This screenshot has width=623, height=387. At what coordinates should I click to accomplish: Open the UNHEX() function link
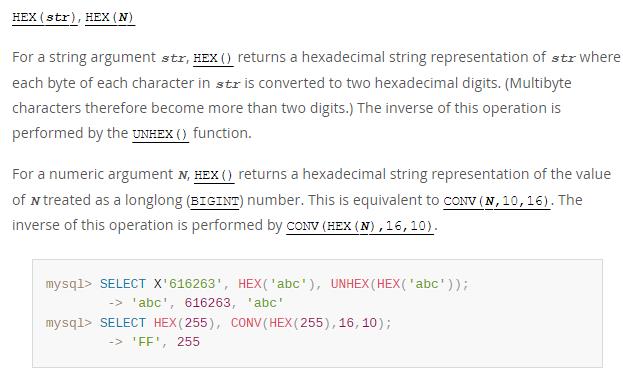pos(161,134)
